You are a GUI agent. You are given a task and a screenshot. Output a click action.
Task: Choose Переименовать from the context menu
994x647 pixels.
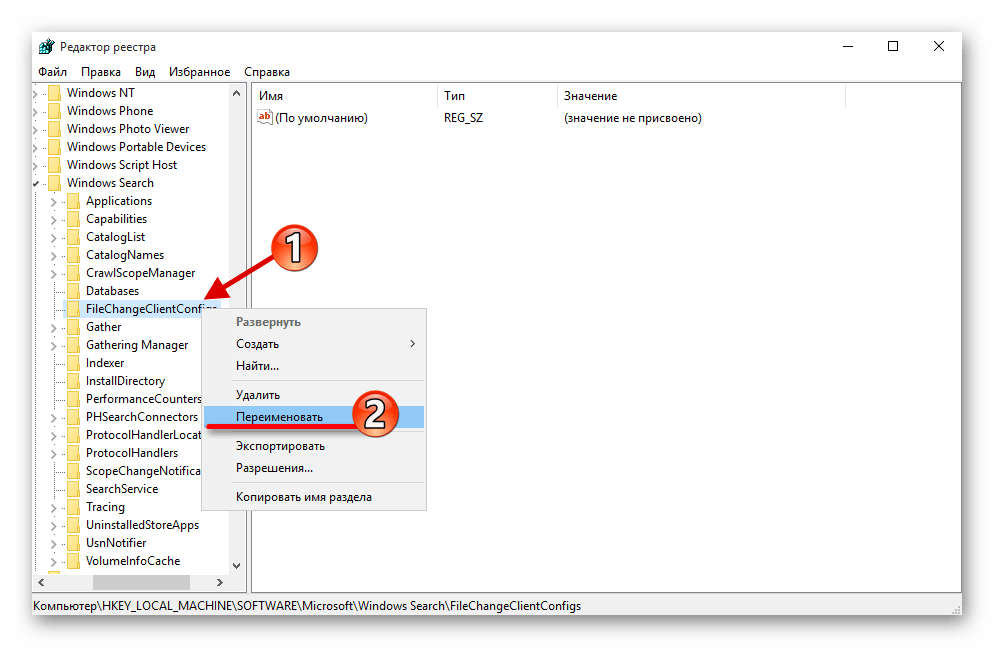(279, 417)
